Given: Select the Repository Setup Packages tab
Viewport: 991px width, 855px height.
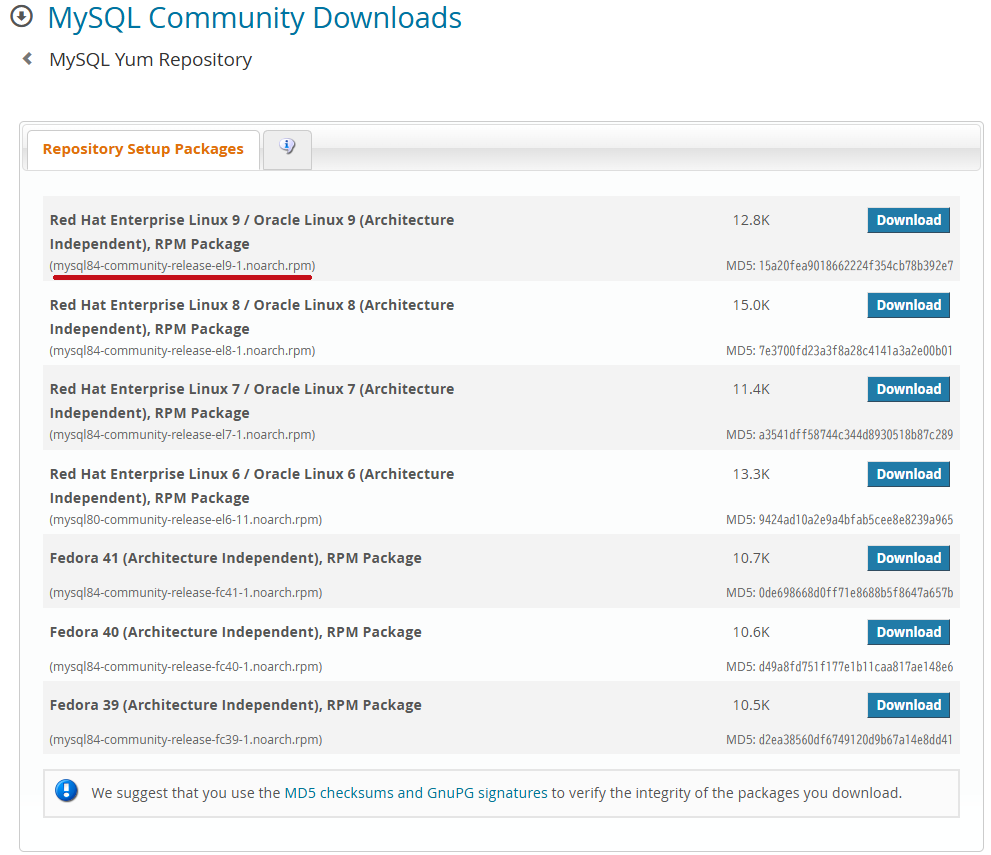Looking at the screenshot, I should 143,150.
